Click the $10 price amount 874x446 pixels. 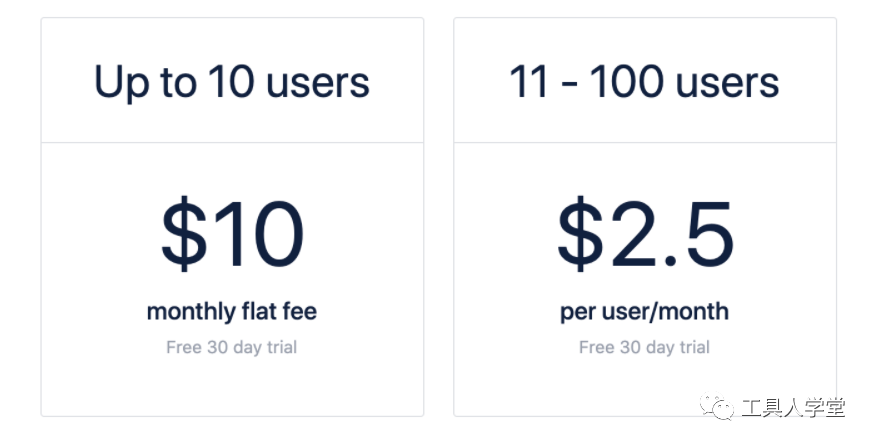point(232,234)
